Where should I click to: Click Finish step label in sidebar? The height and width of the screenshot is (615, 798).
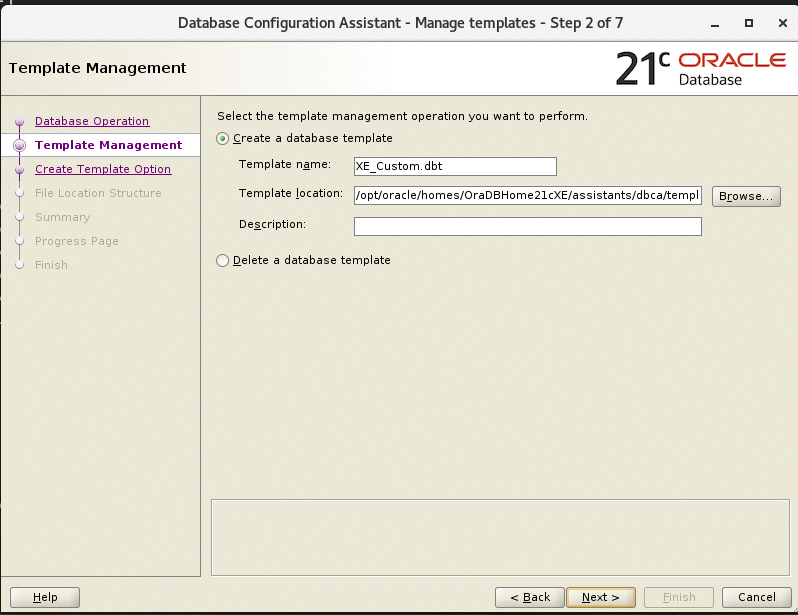(51, 265)
